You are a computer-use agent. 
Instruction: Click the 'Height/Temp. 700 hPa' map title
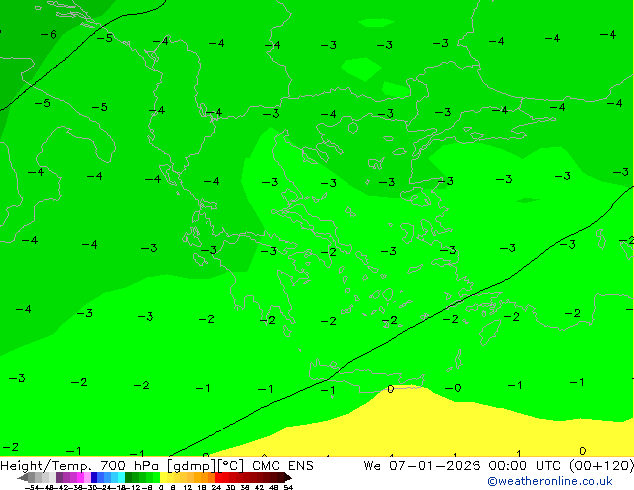tap(81, 466)
